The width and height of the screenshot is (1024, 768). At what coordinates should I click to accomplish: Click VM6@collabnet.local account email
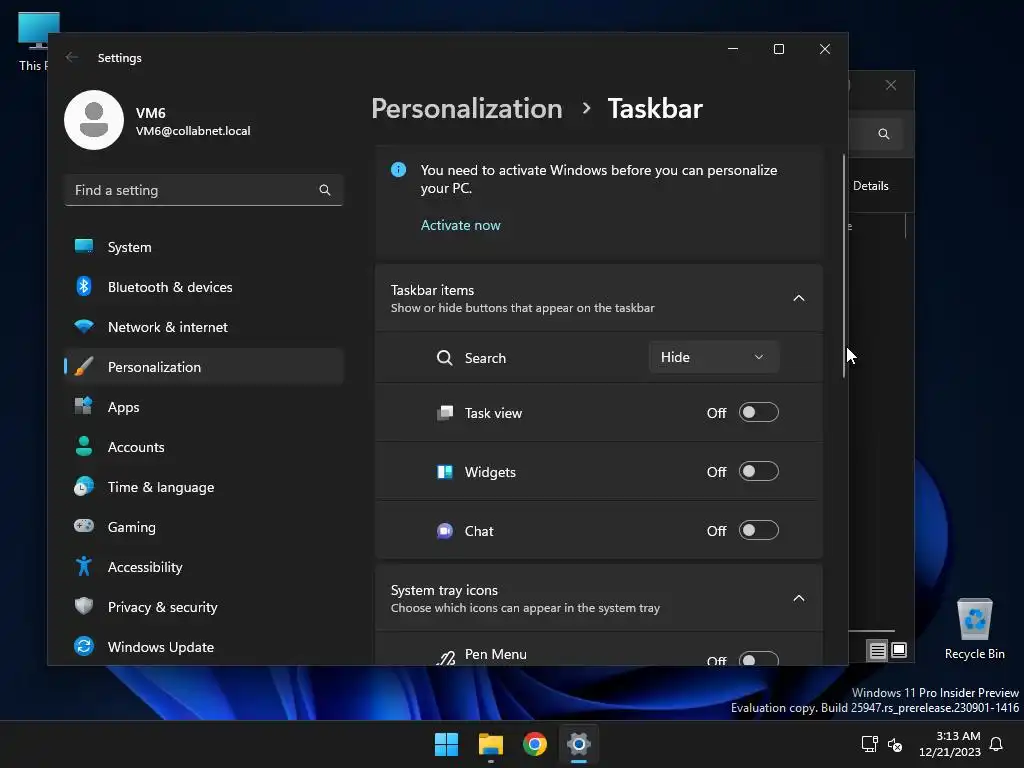coord(193,131)
